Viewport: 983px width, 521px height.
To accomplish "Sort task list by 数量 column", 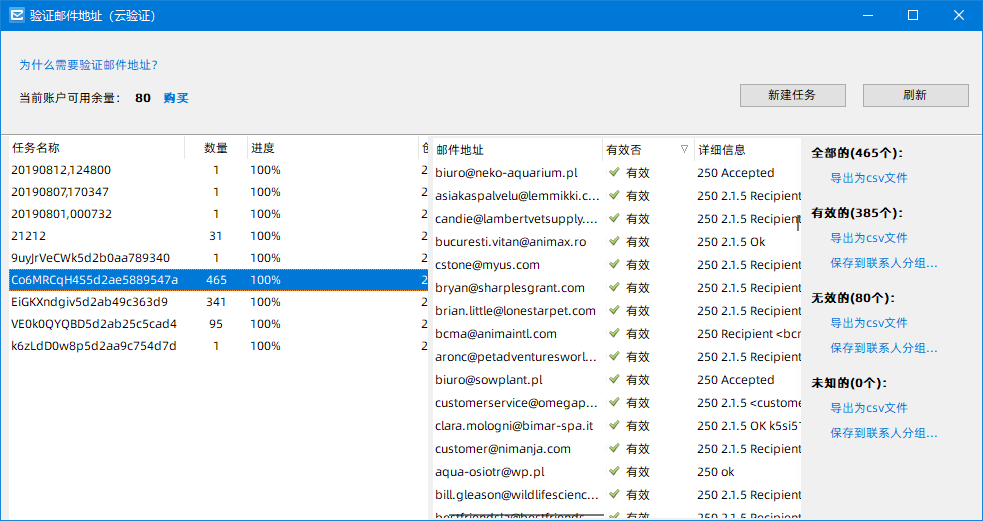I will click(x=216, y=149).
